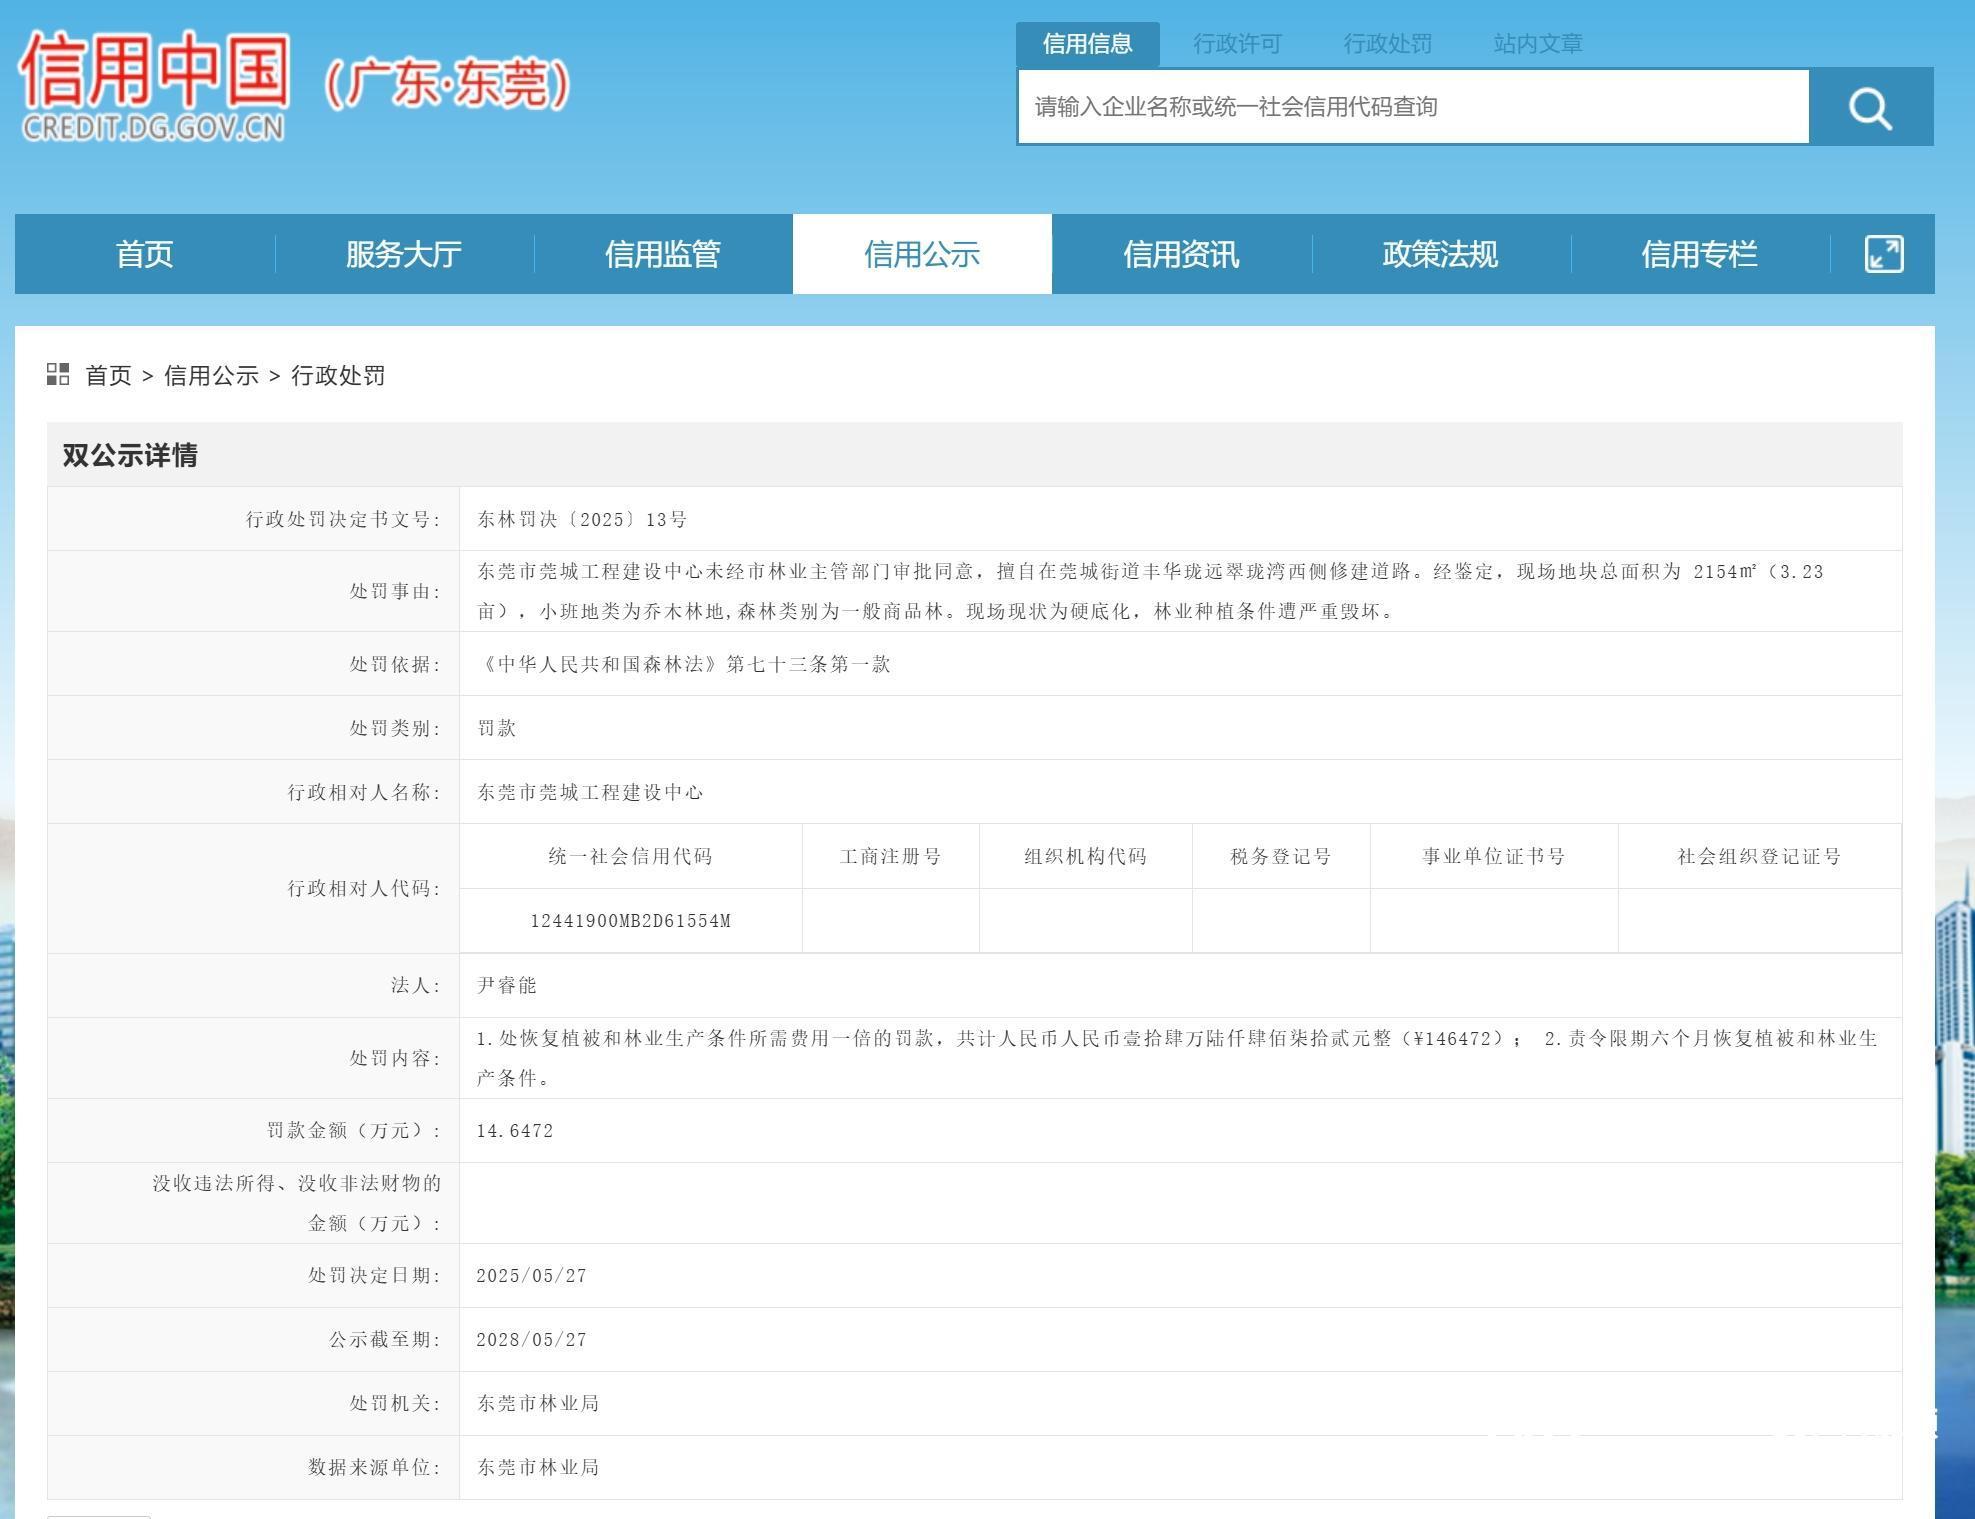The image size is (1975, 1519).
Task: Click the credit code 12441900MB2D61554M
Action: pos(630,921)
